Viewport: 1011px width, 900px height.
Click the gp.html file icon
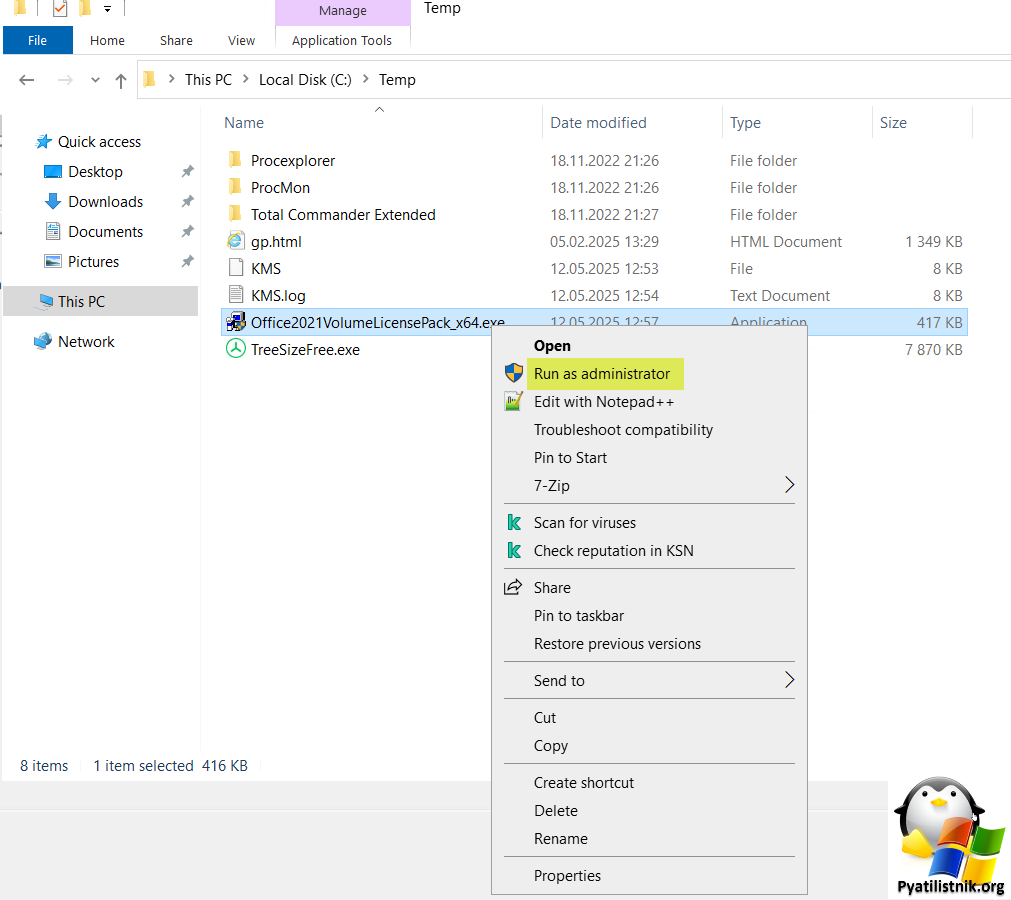pyautogui.click(x=235, y=241)
